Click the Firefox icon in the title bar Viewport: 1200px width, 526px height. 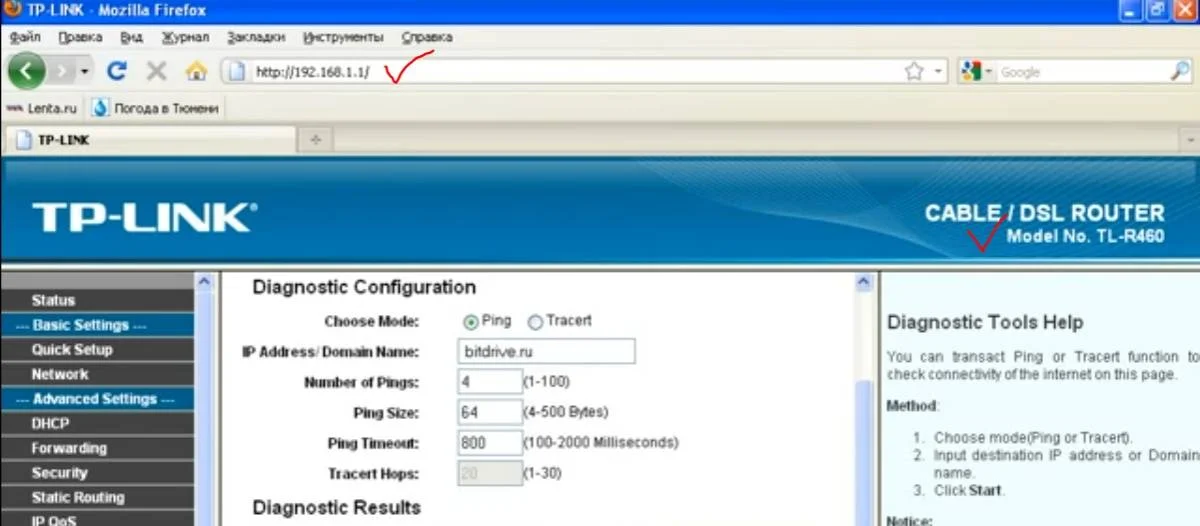click(x=13, y=10)
